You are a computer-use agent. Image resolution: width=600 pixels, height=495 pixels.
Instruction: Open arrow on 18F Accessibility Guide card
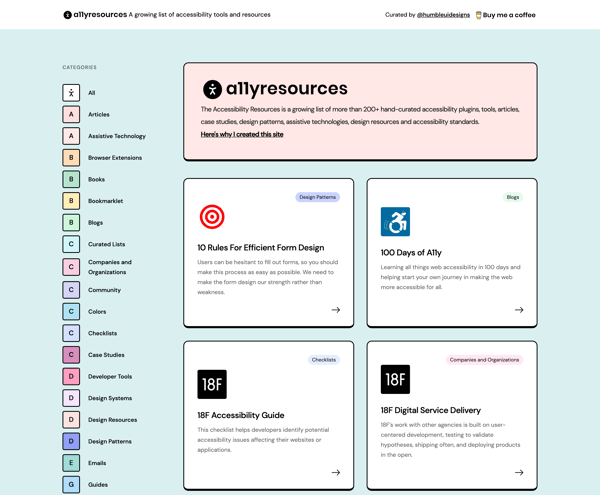point(336,472)
